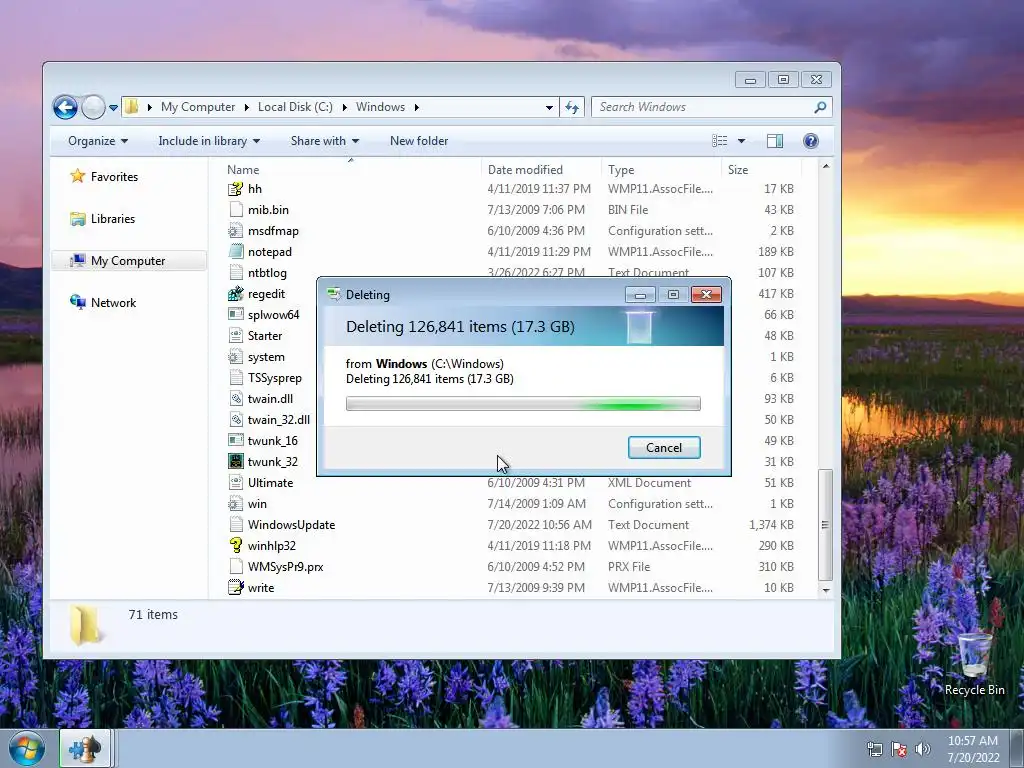
Task: Select the Starter file icon
Action: point(235,336)
